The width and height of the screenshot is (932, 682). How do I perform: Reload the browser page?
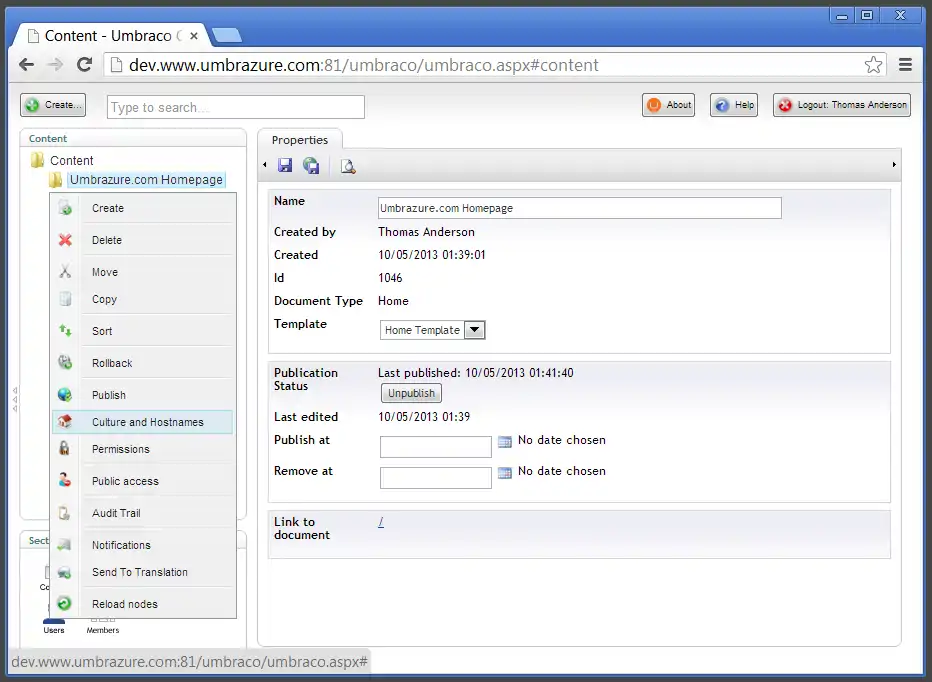click(84, 64)
